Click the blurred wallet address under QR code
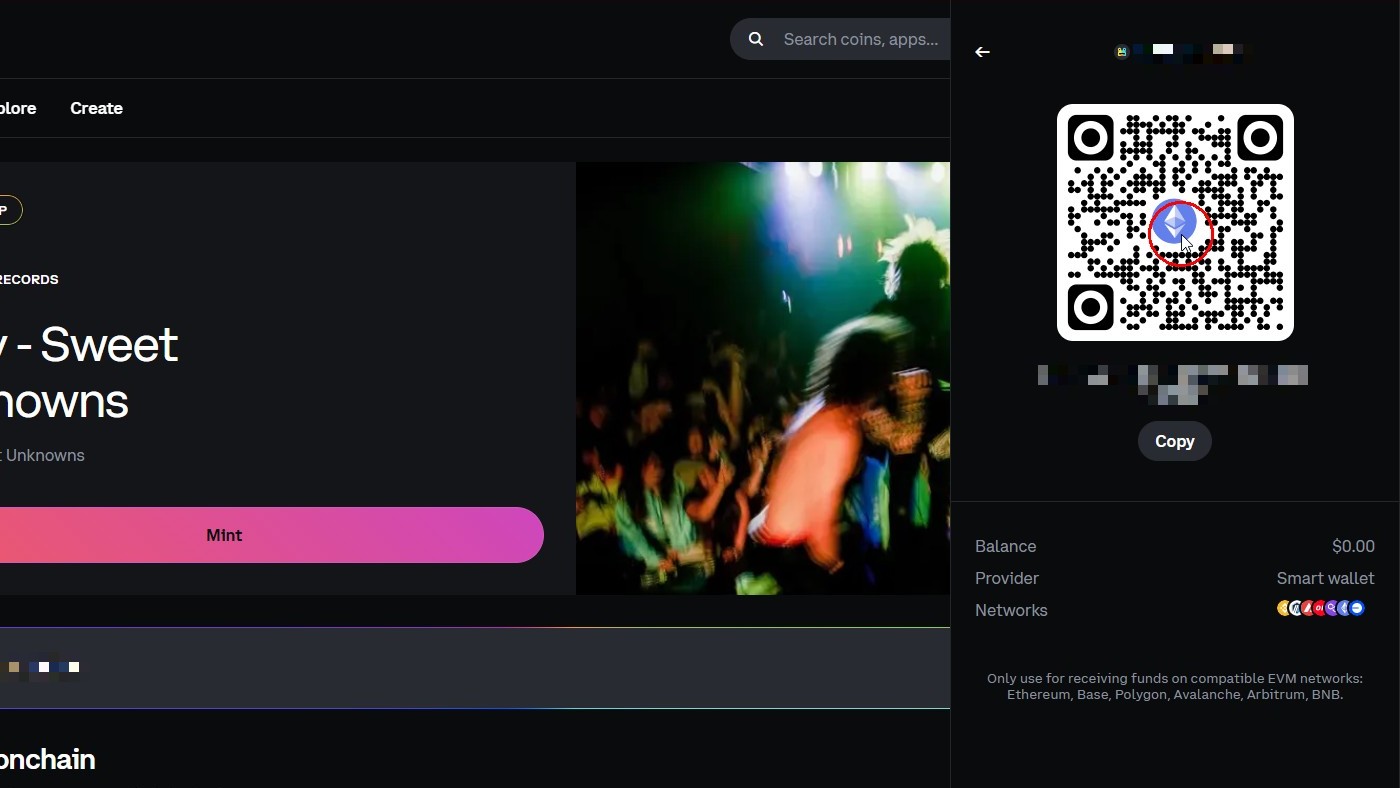The height and width of the screenshot is (788, 1400). 1173,384
